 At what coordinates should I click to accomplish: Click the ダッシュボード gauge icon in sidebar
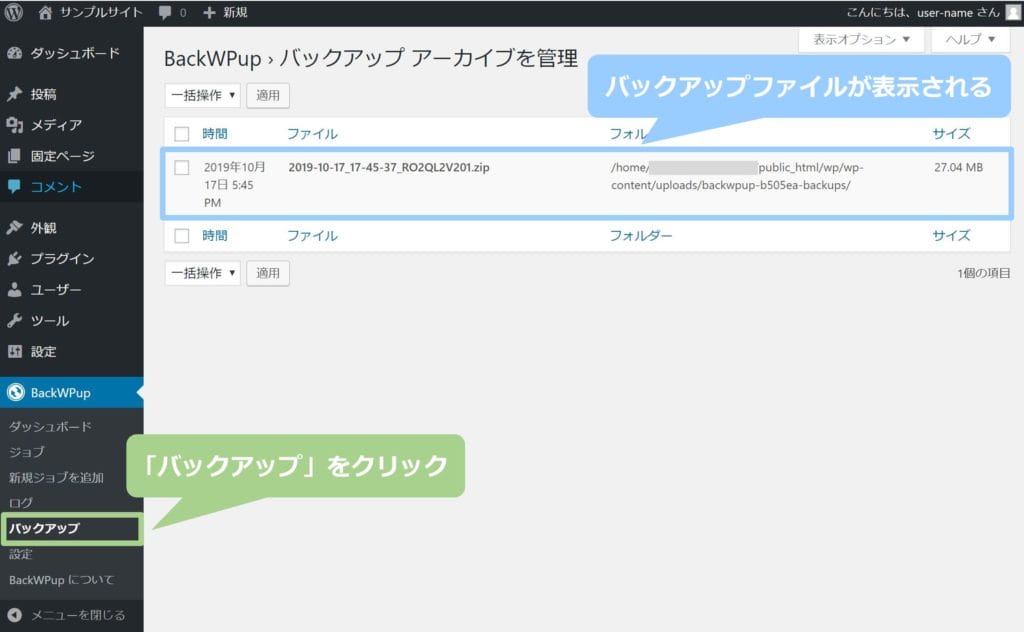pyautogui.click(x=15, y=53)
